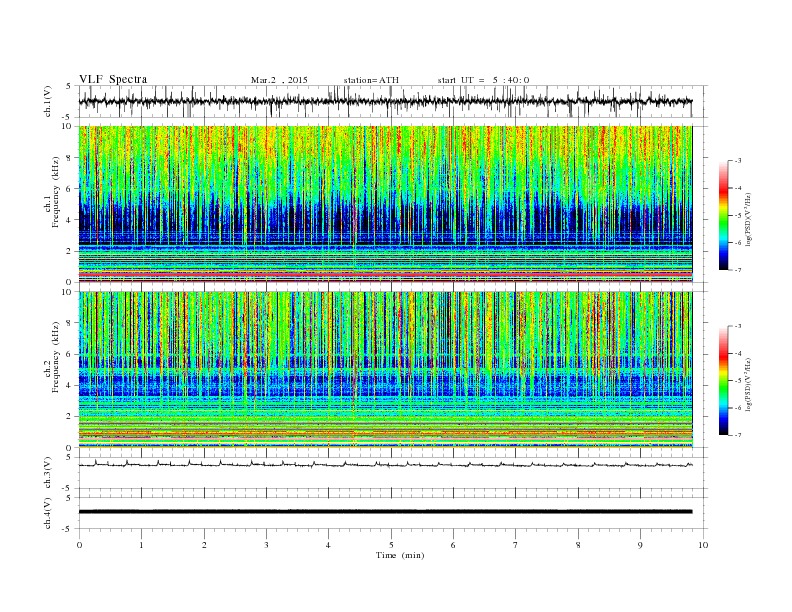Click the 8 kHz tick label of ch.1 spectrogram
This screenshot has height=612, width=792.
(70, 158)
